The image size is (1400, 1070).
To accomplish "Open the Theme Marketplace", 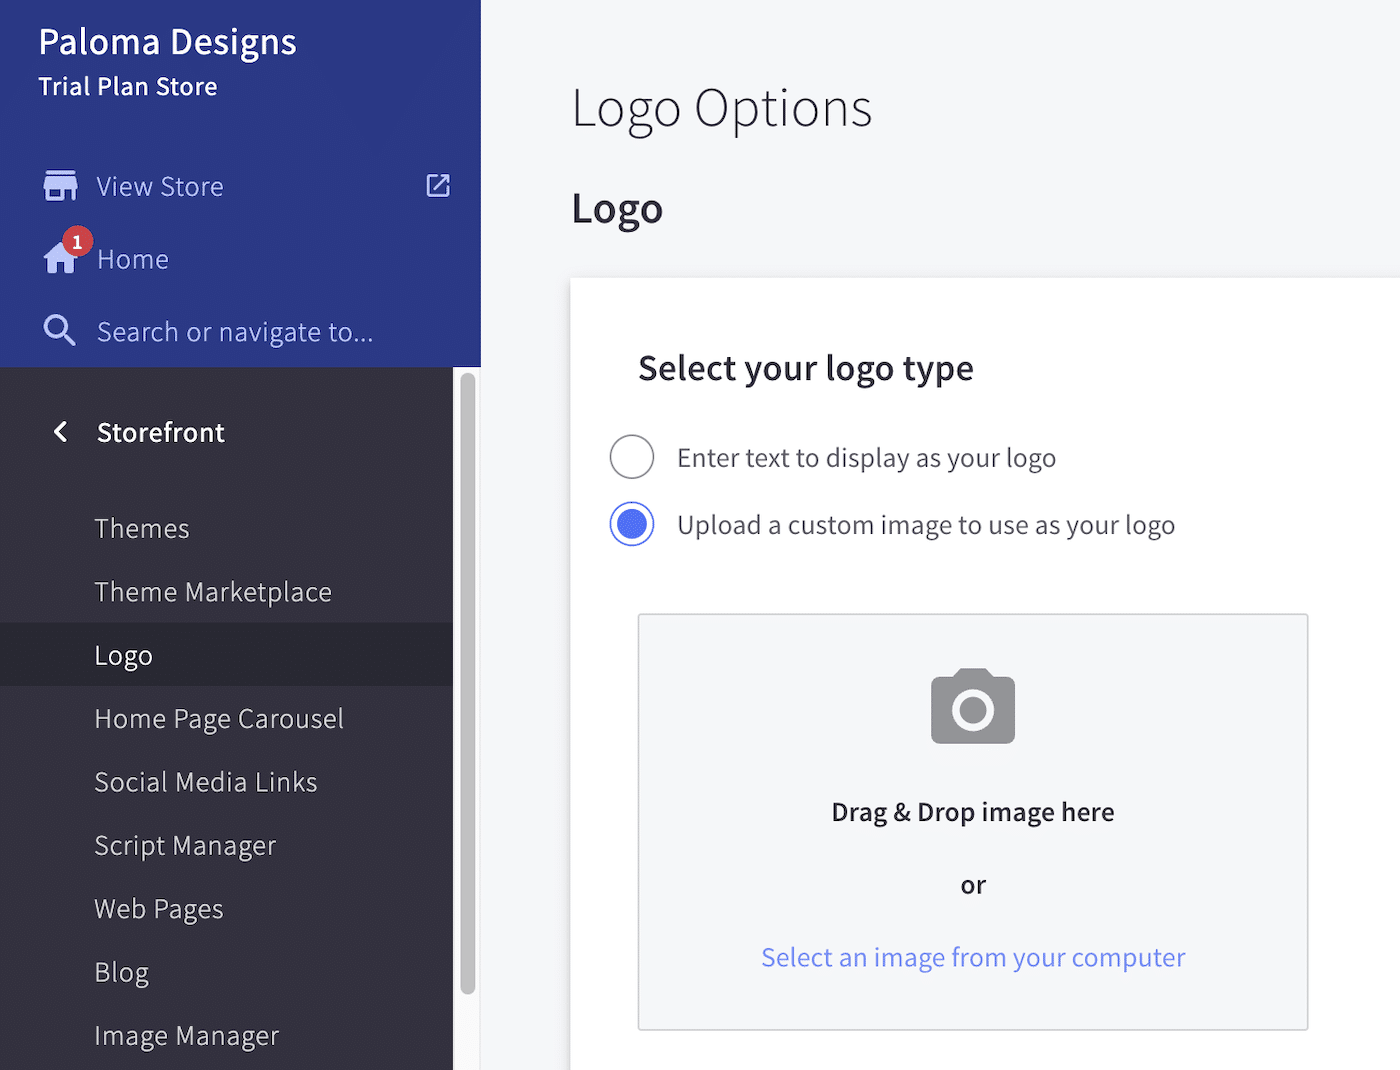I will point(213,591).
